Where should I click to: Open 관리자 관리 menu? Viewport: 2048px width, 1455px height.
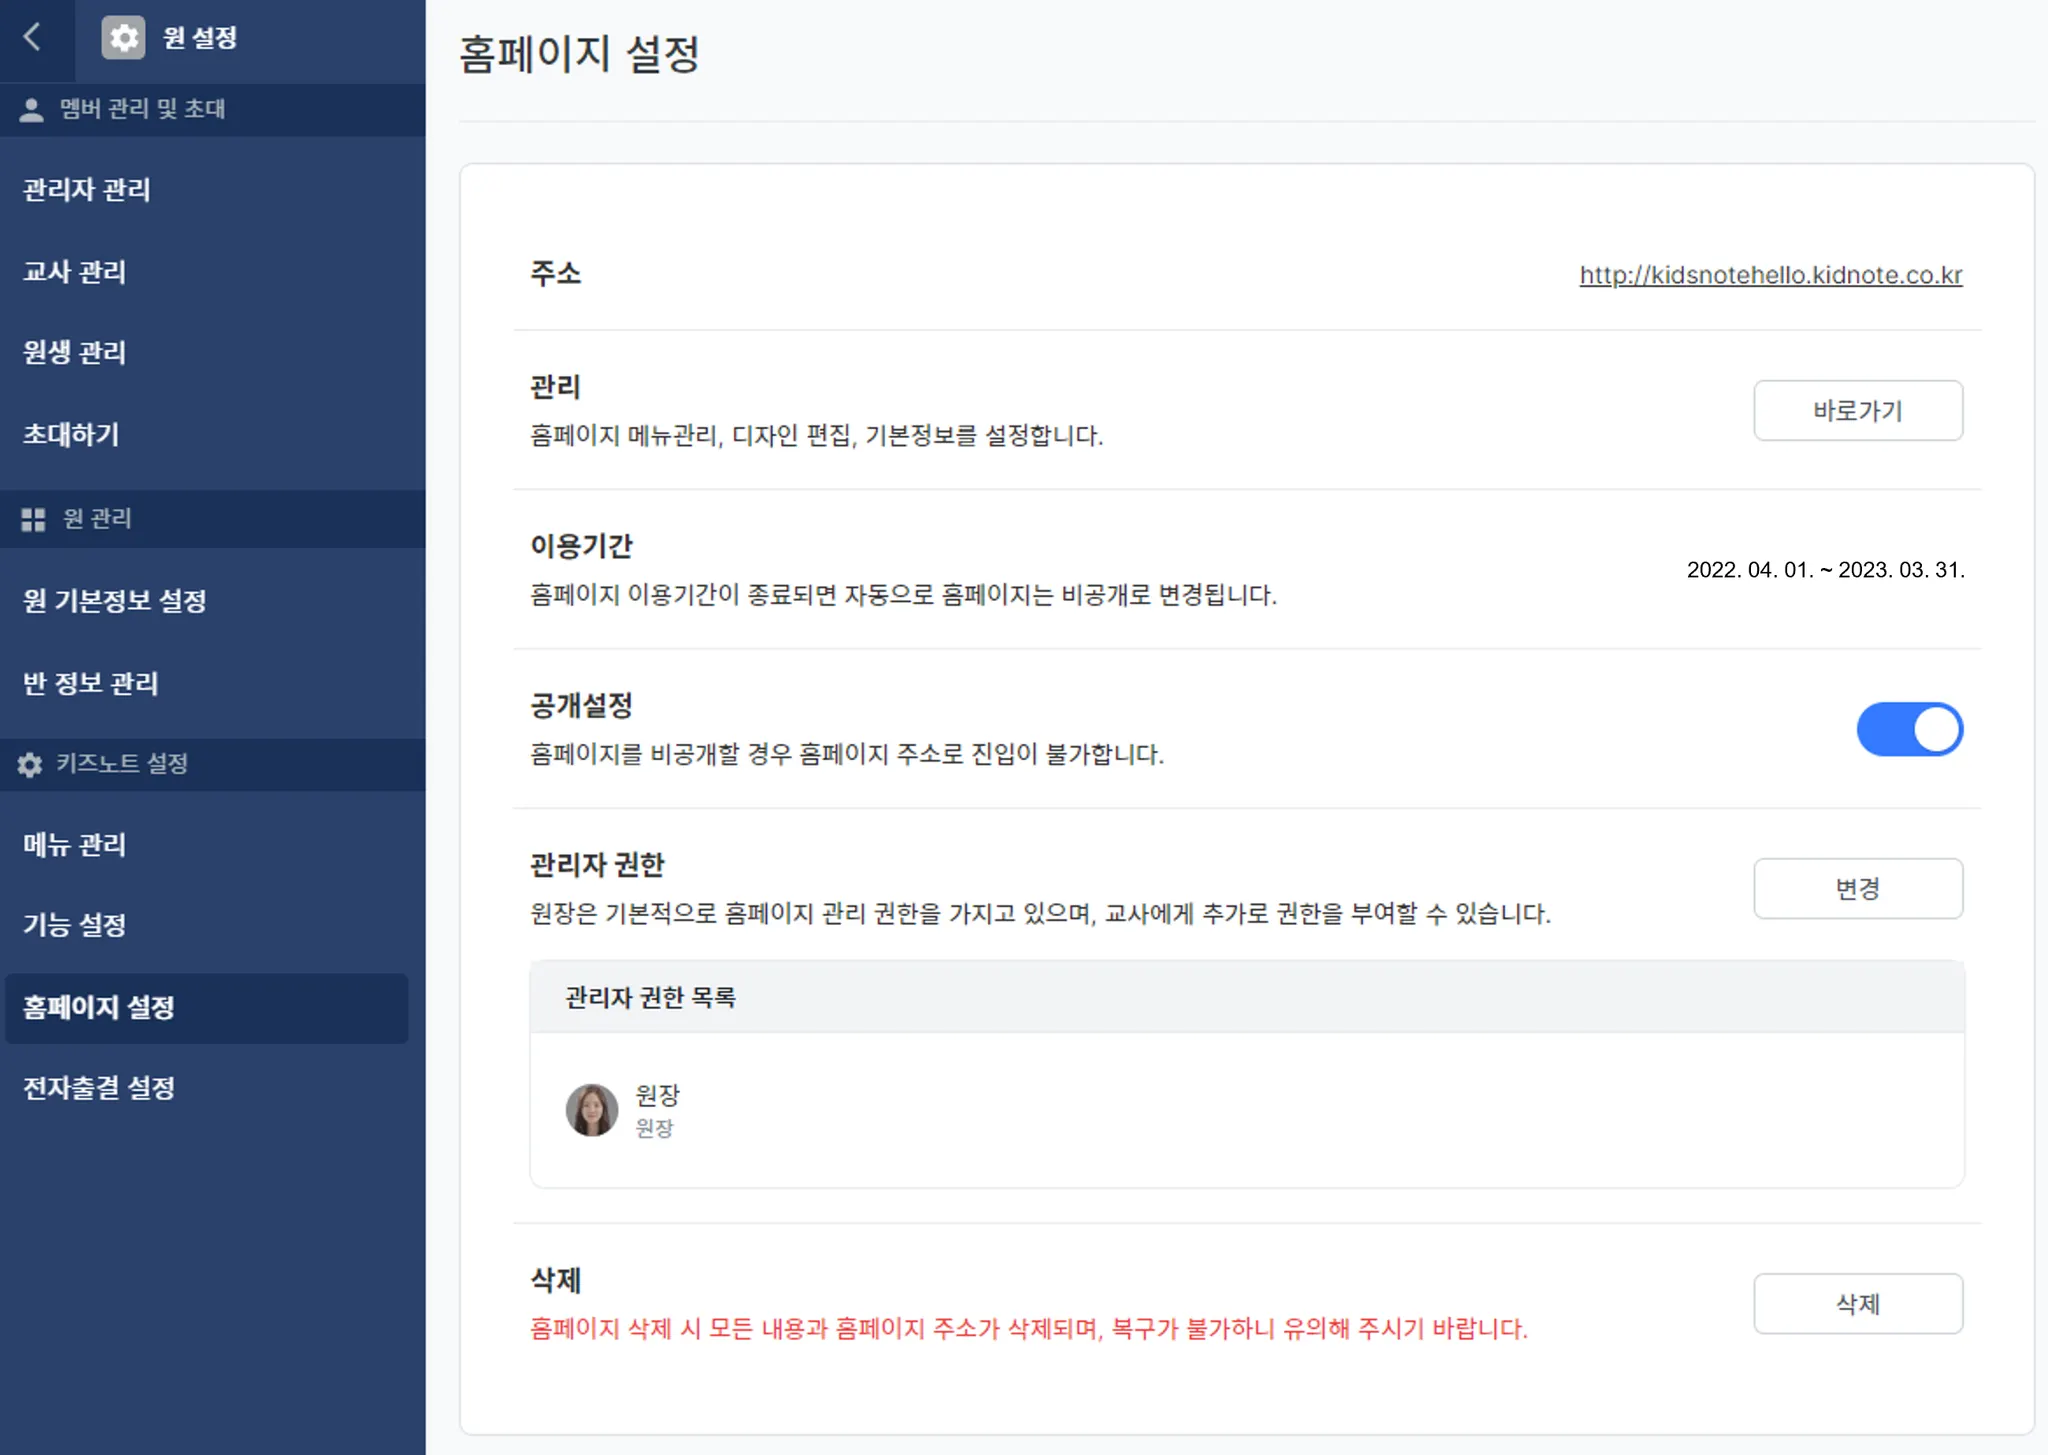pos(87,190)
